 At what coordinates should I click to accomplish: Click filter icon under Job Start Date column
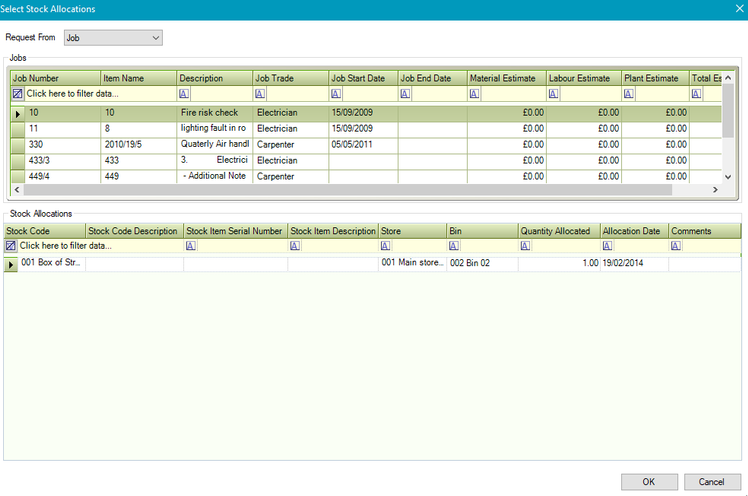[x=337, y=94]
